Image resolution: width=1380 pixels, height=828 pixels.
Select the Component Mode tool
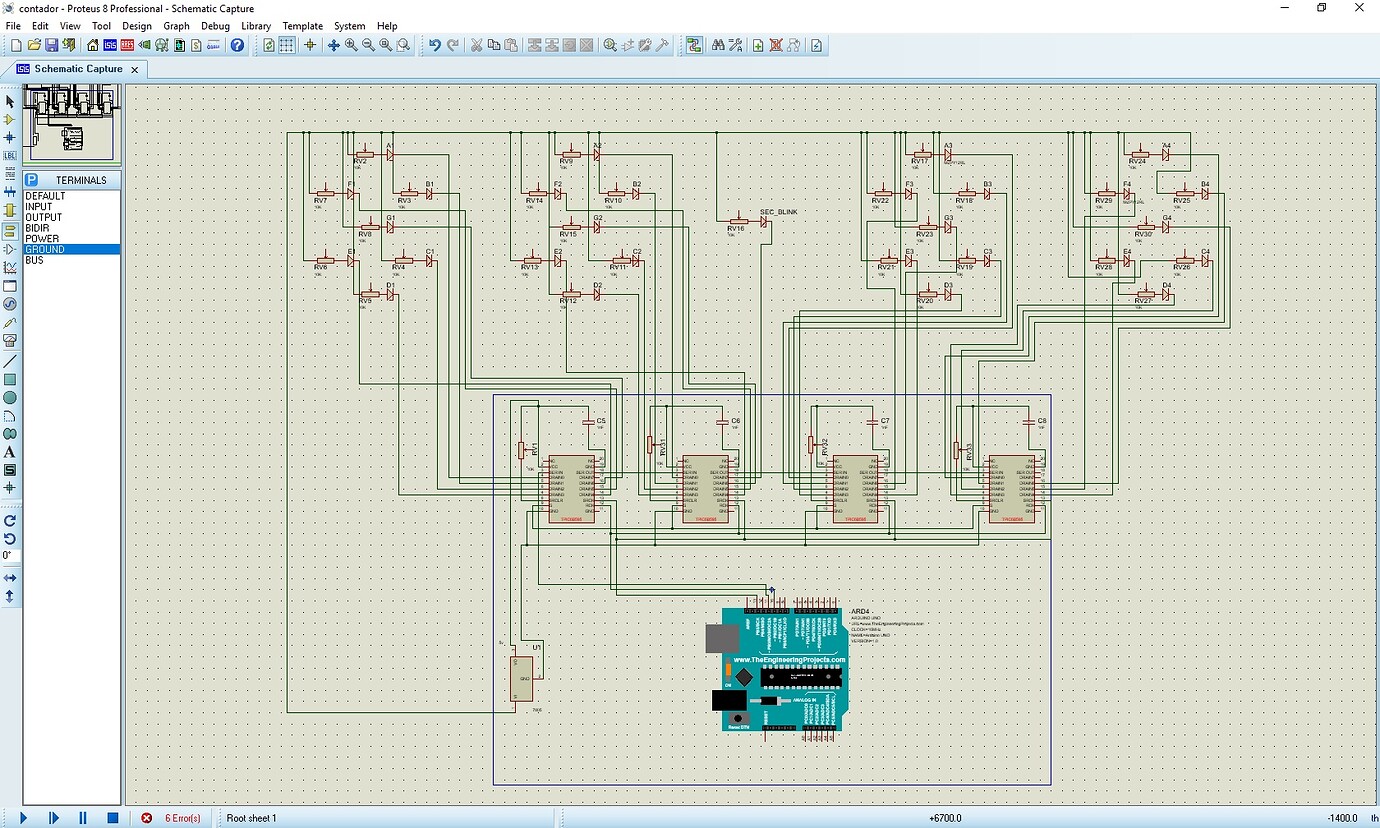(9, 119)
